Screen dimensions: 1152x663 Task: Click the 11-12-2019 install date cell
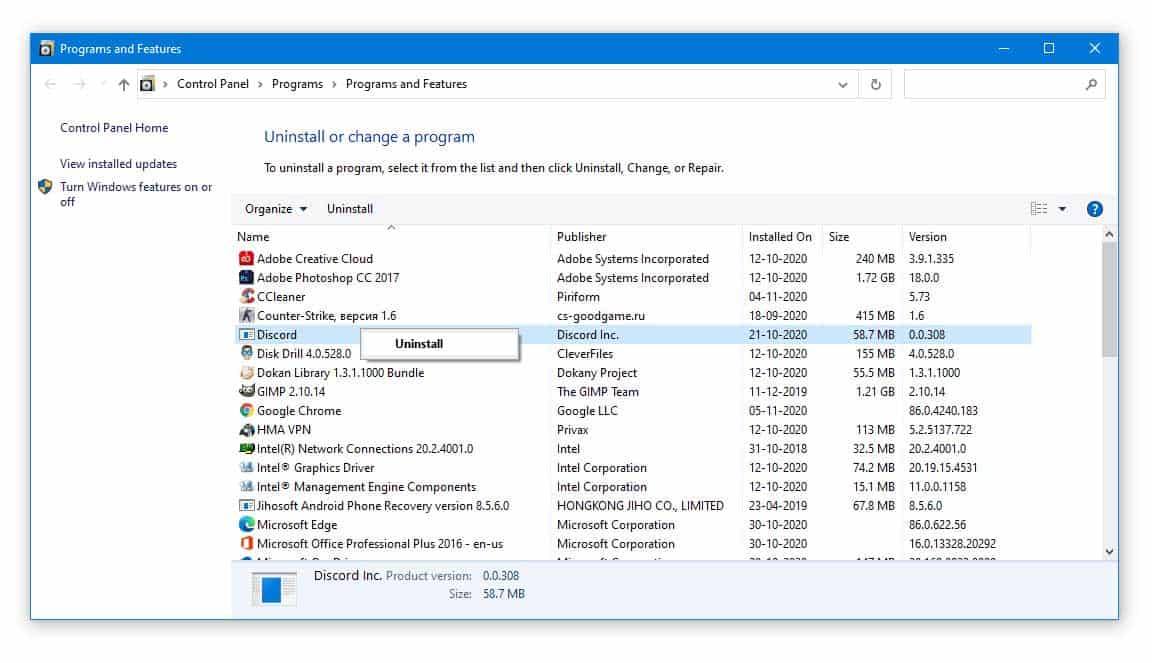pos(778,392)
